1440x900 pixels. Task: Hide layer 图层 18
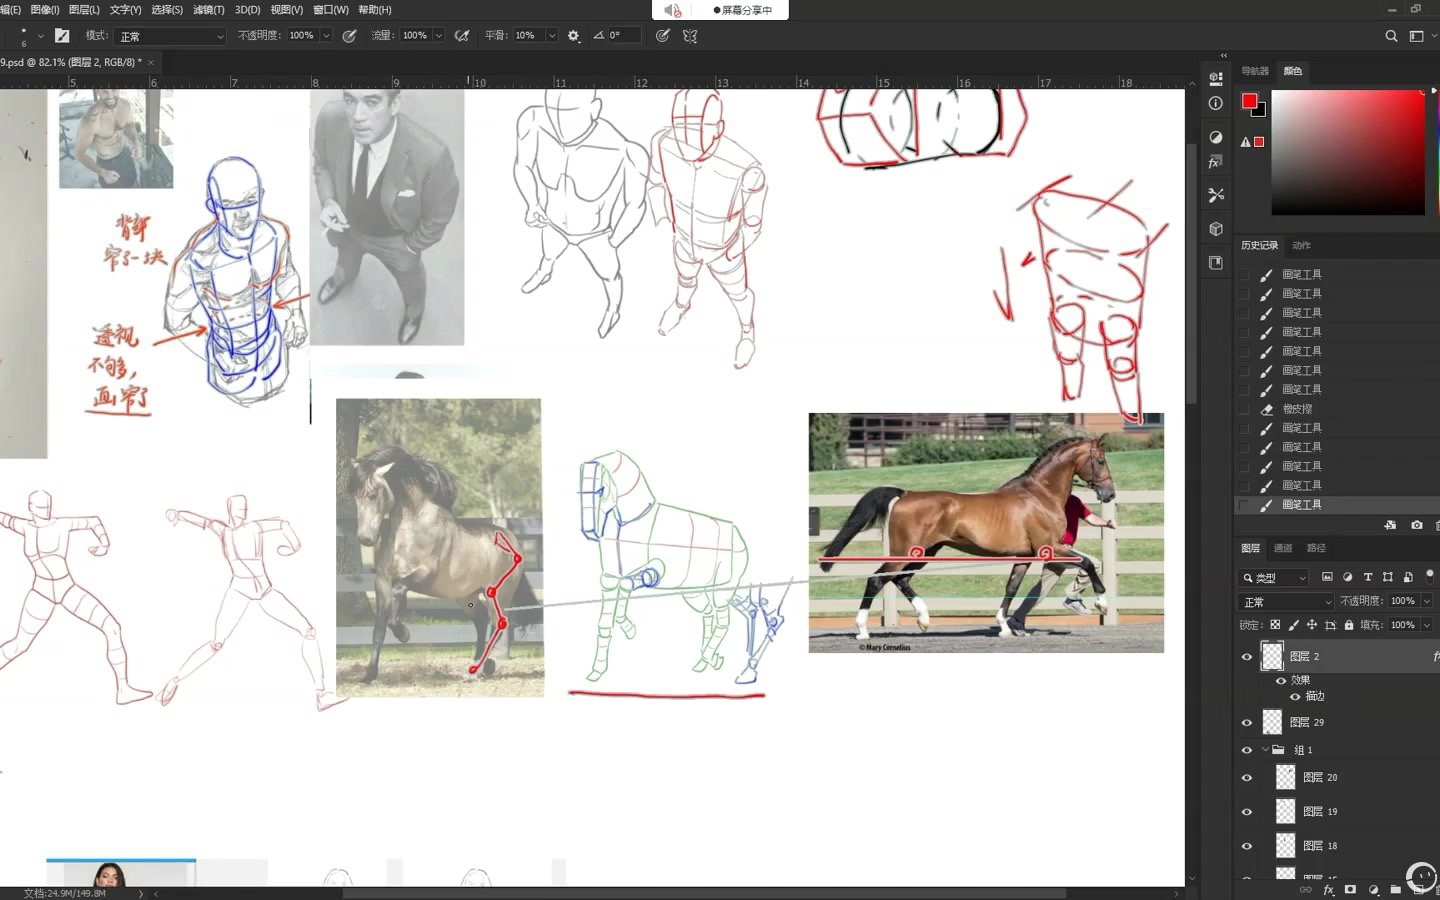click(1246, 846)
